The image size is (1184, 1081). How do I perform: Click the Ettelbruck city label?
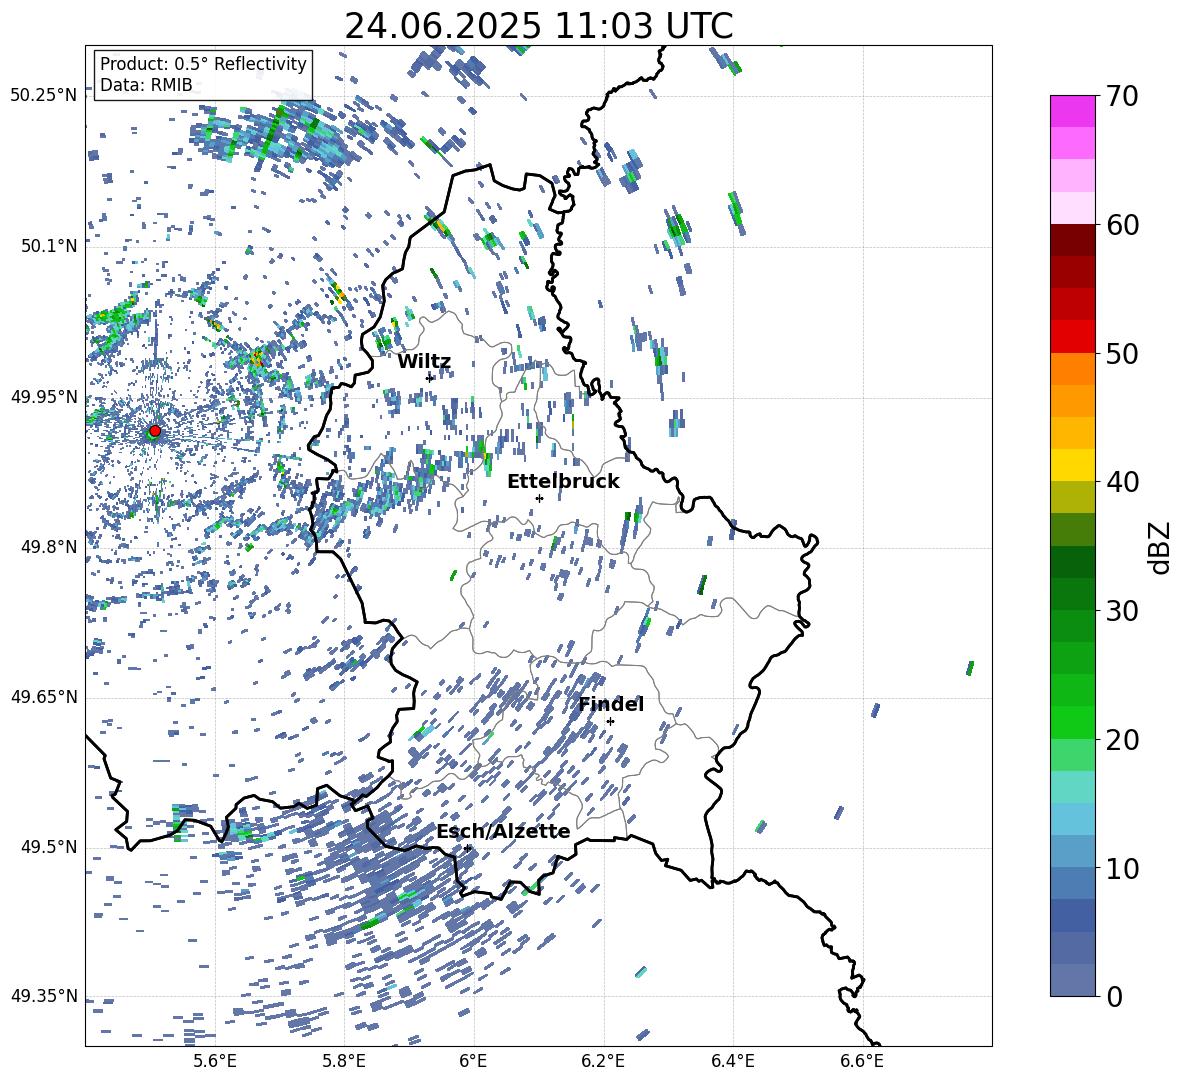(563, 482)
